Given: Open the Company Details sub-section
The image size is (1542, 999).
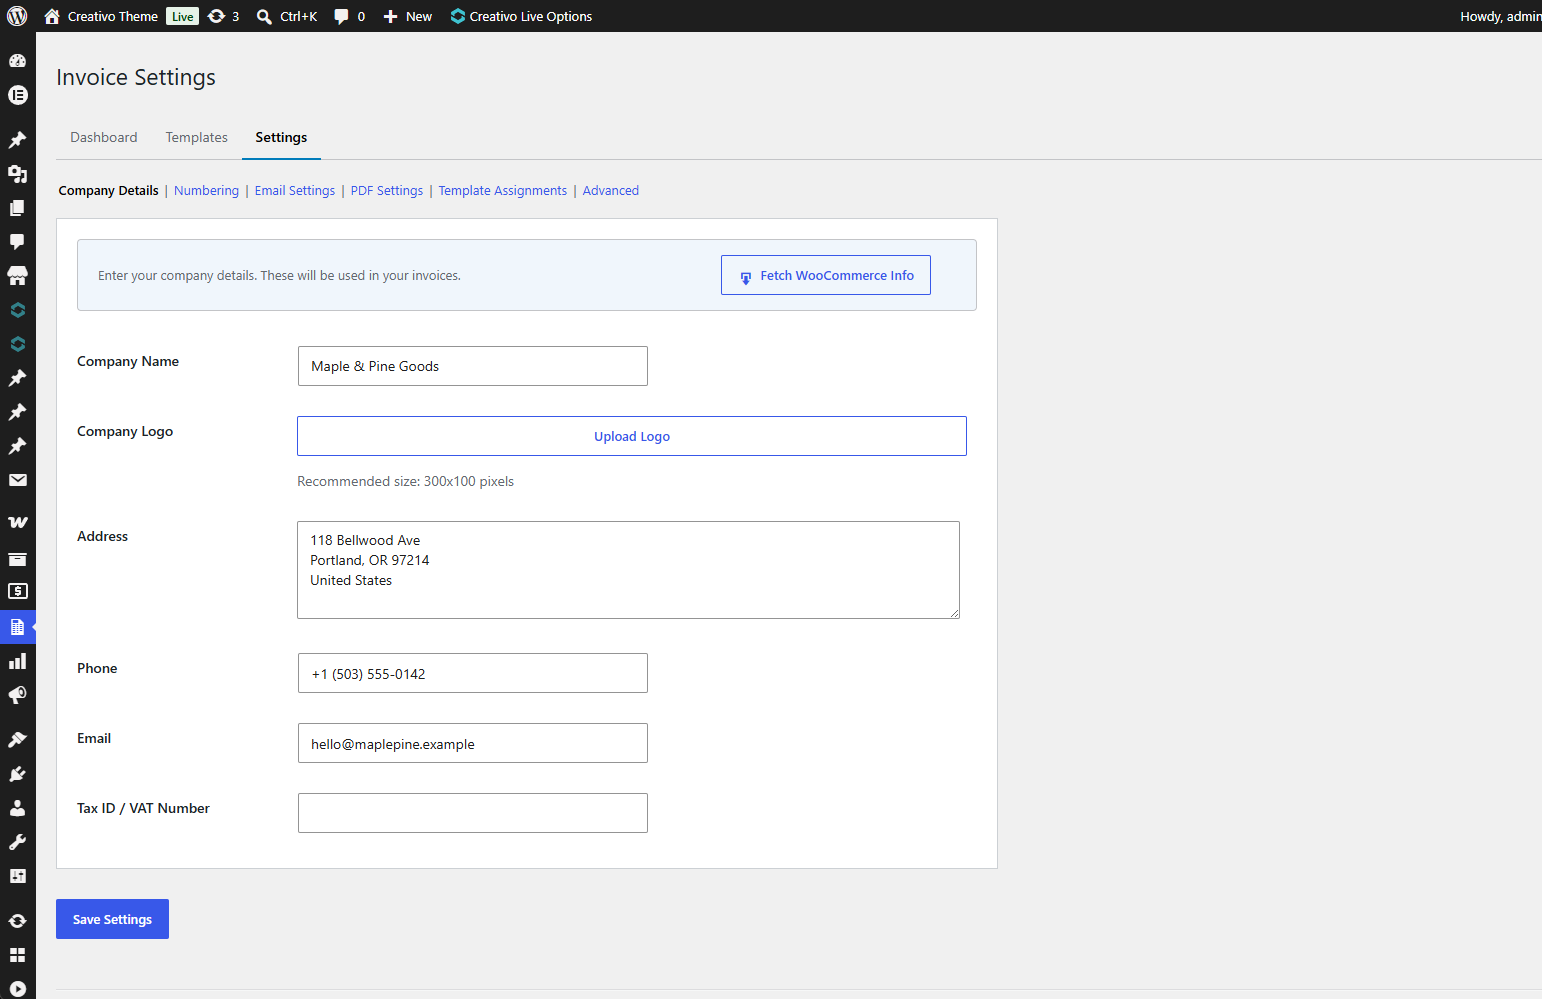Looking at the screenshot, I should point(108,191).
